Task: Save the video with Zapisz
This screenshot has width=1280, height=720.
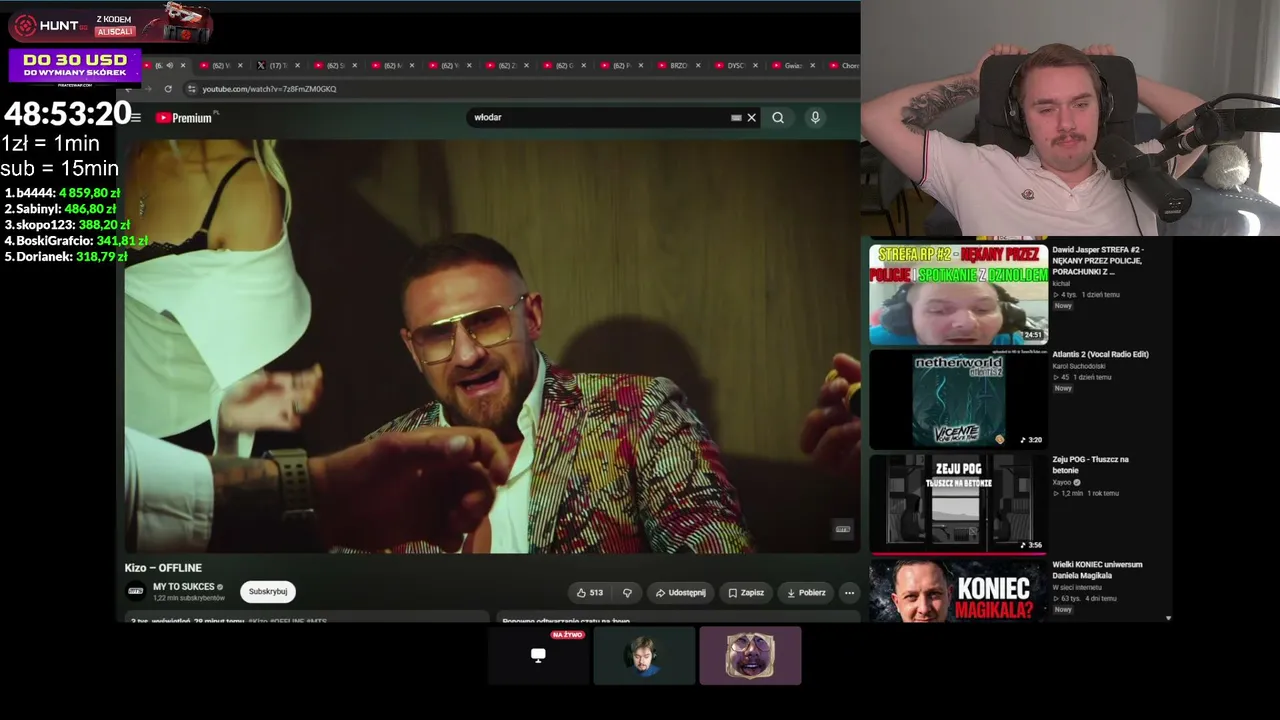Action: coord(746,593)
